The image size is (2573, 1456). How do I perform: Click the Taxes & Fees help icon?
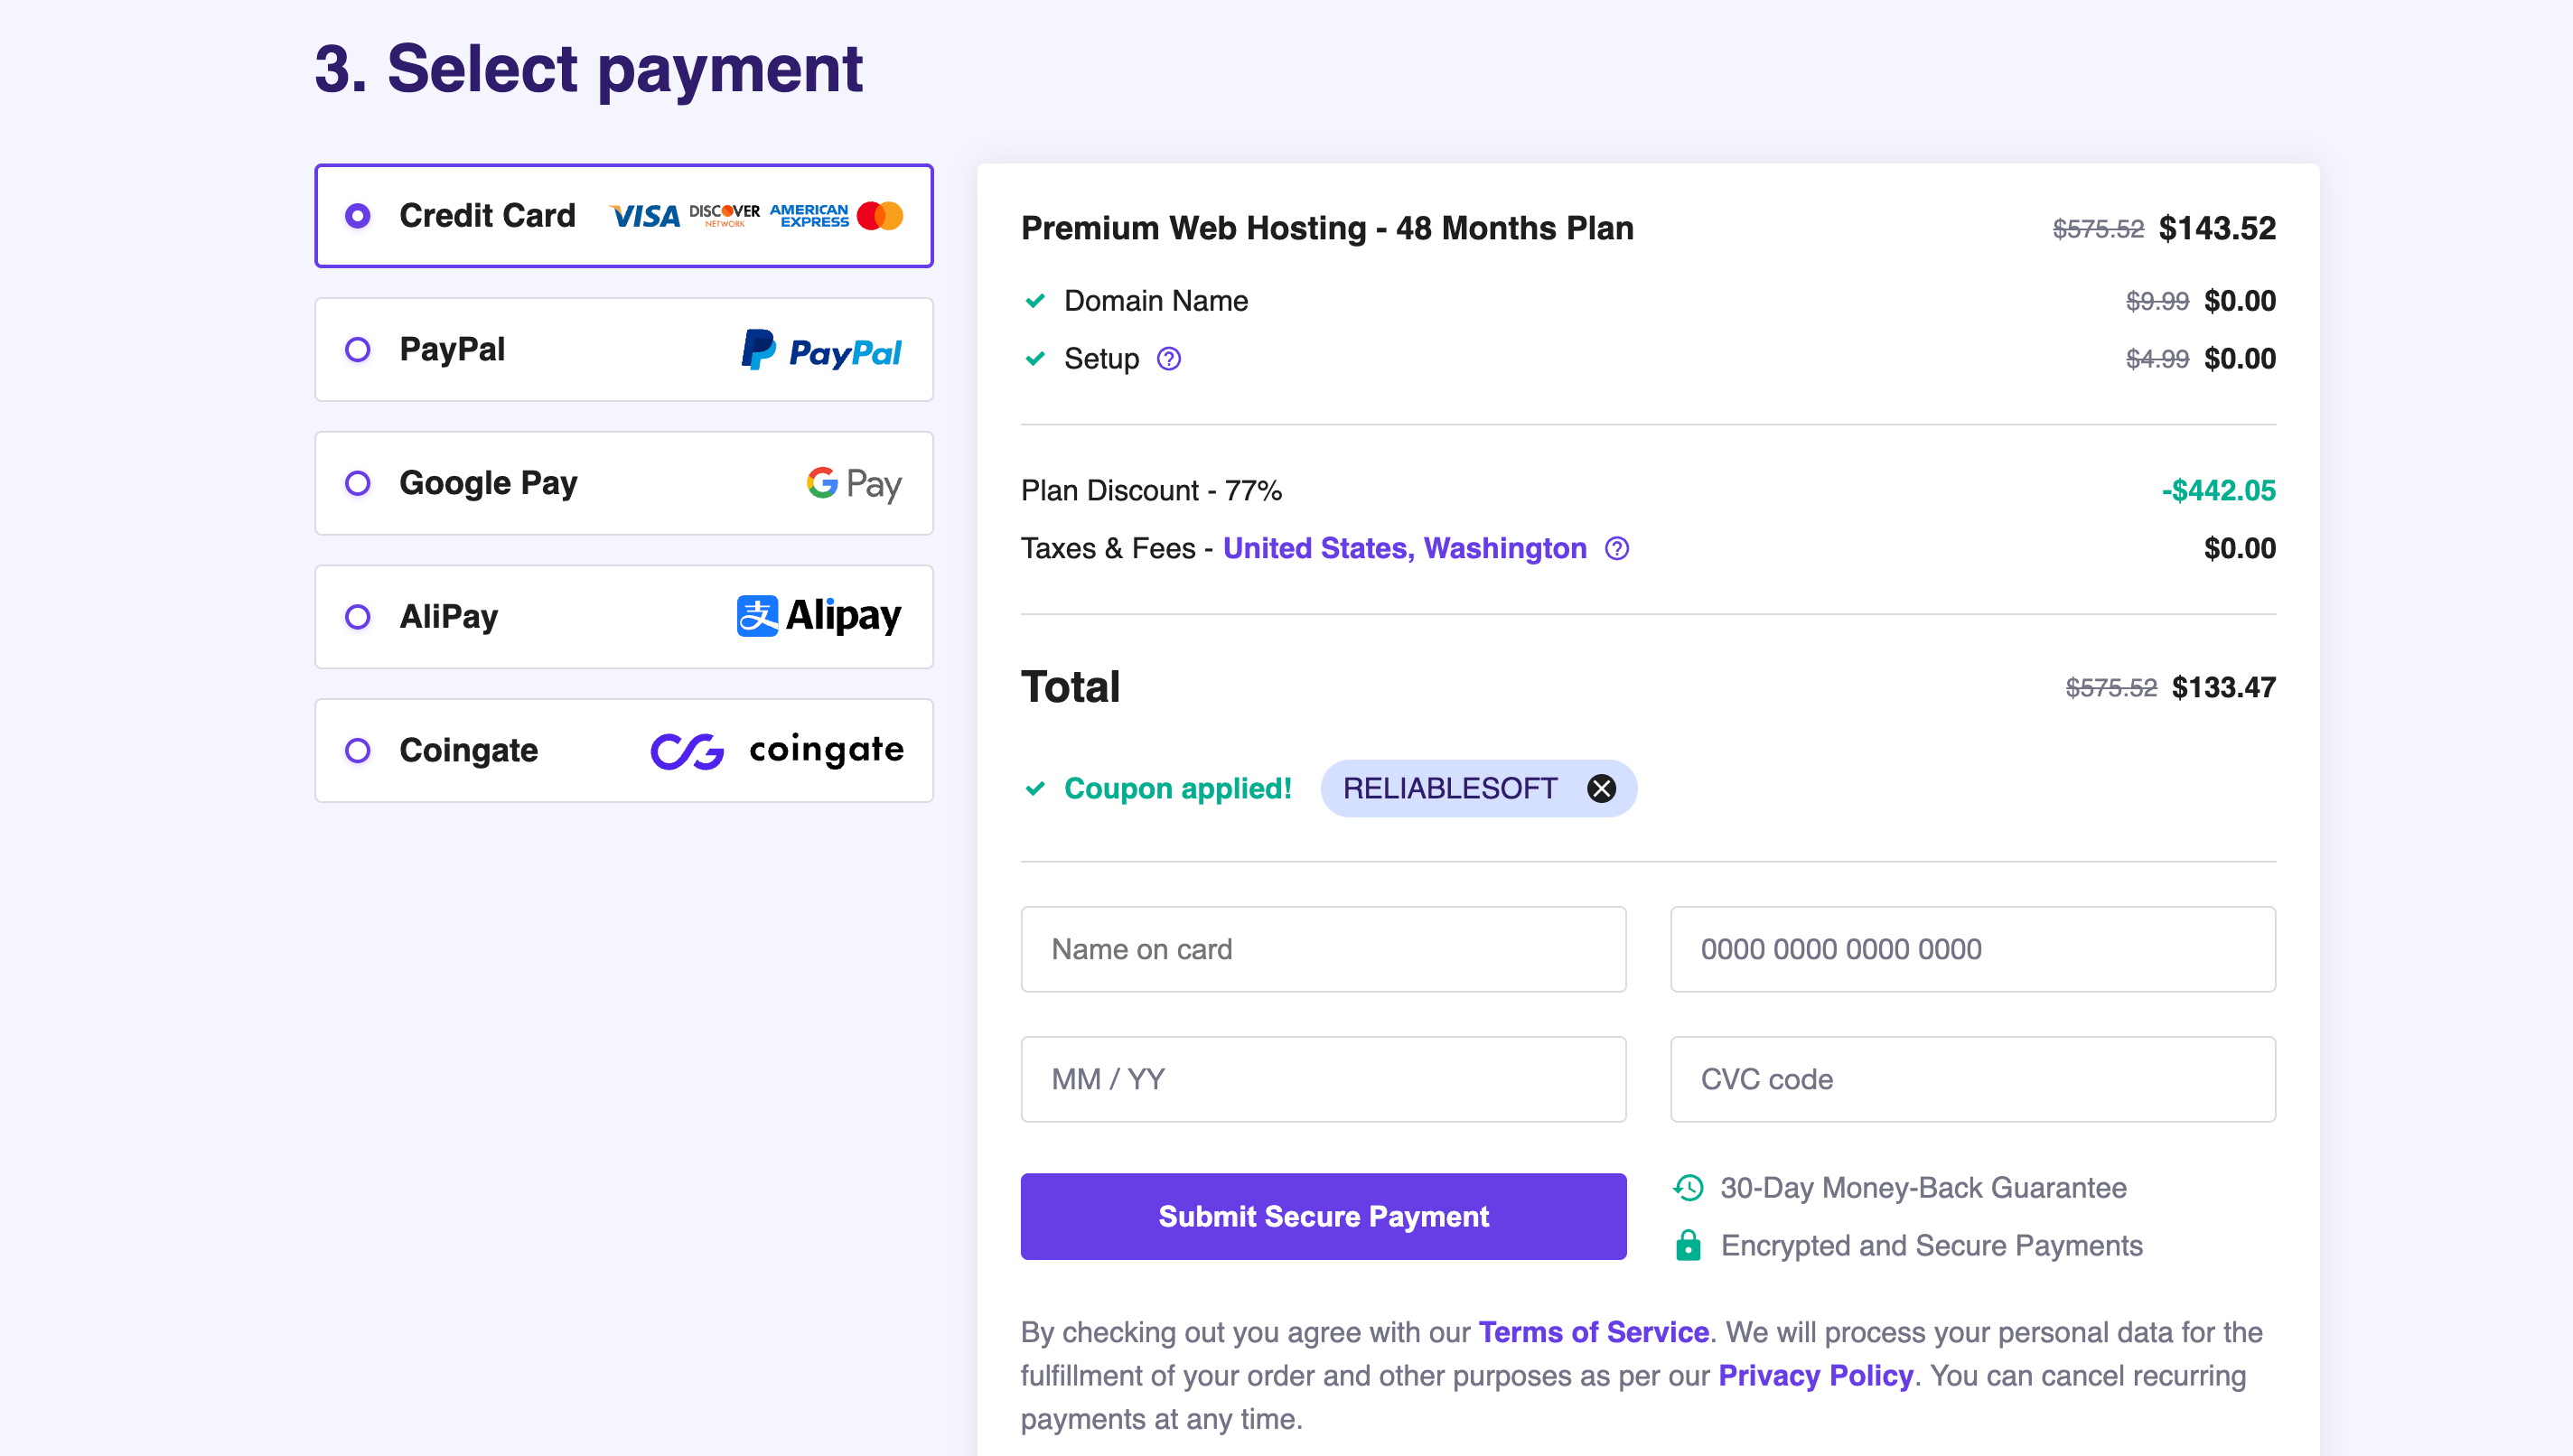(1617, 549)
